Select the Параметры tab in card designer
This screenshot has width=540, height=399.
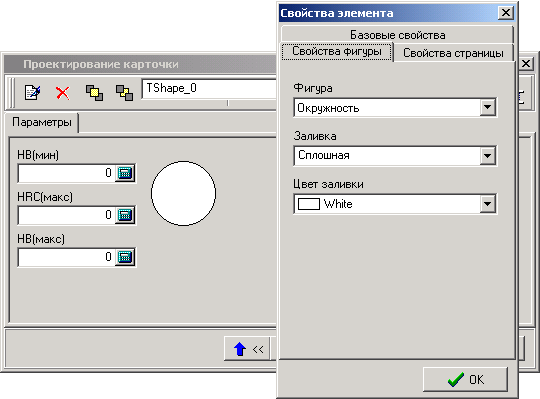coord(42,122)
